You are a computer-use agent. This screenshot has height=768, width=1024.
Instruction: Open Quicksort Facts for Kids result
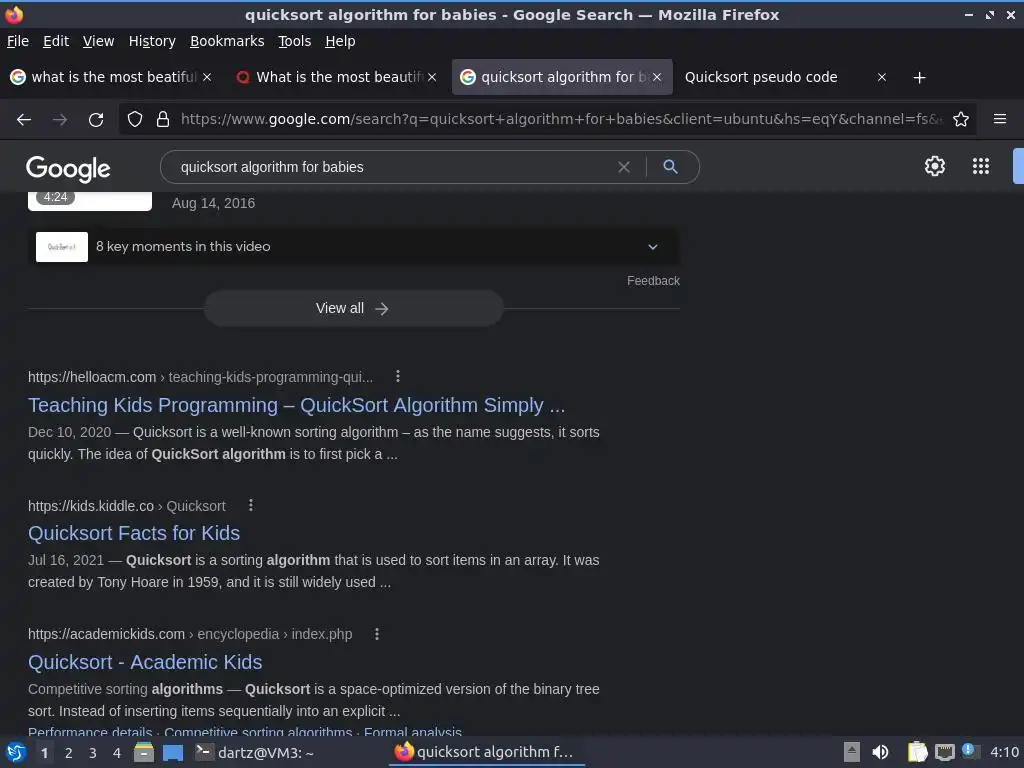tap(134, 533)
